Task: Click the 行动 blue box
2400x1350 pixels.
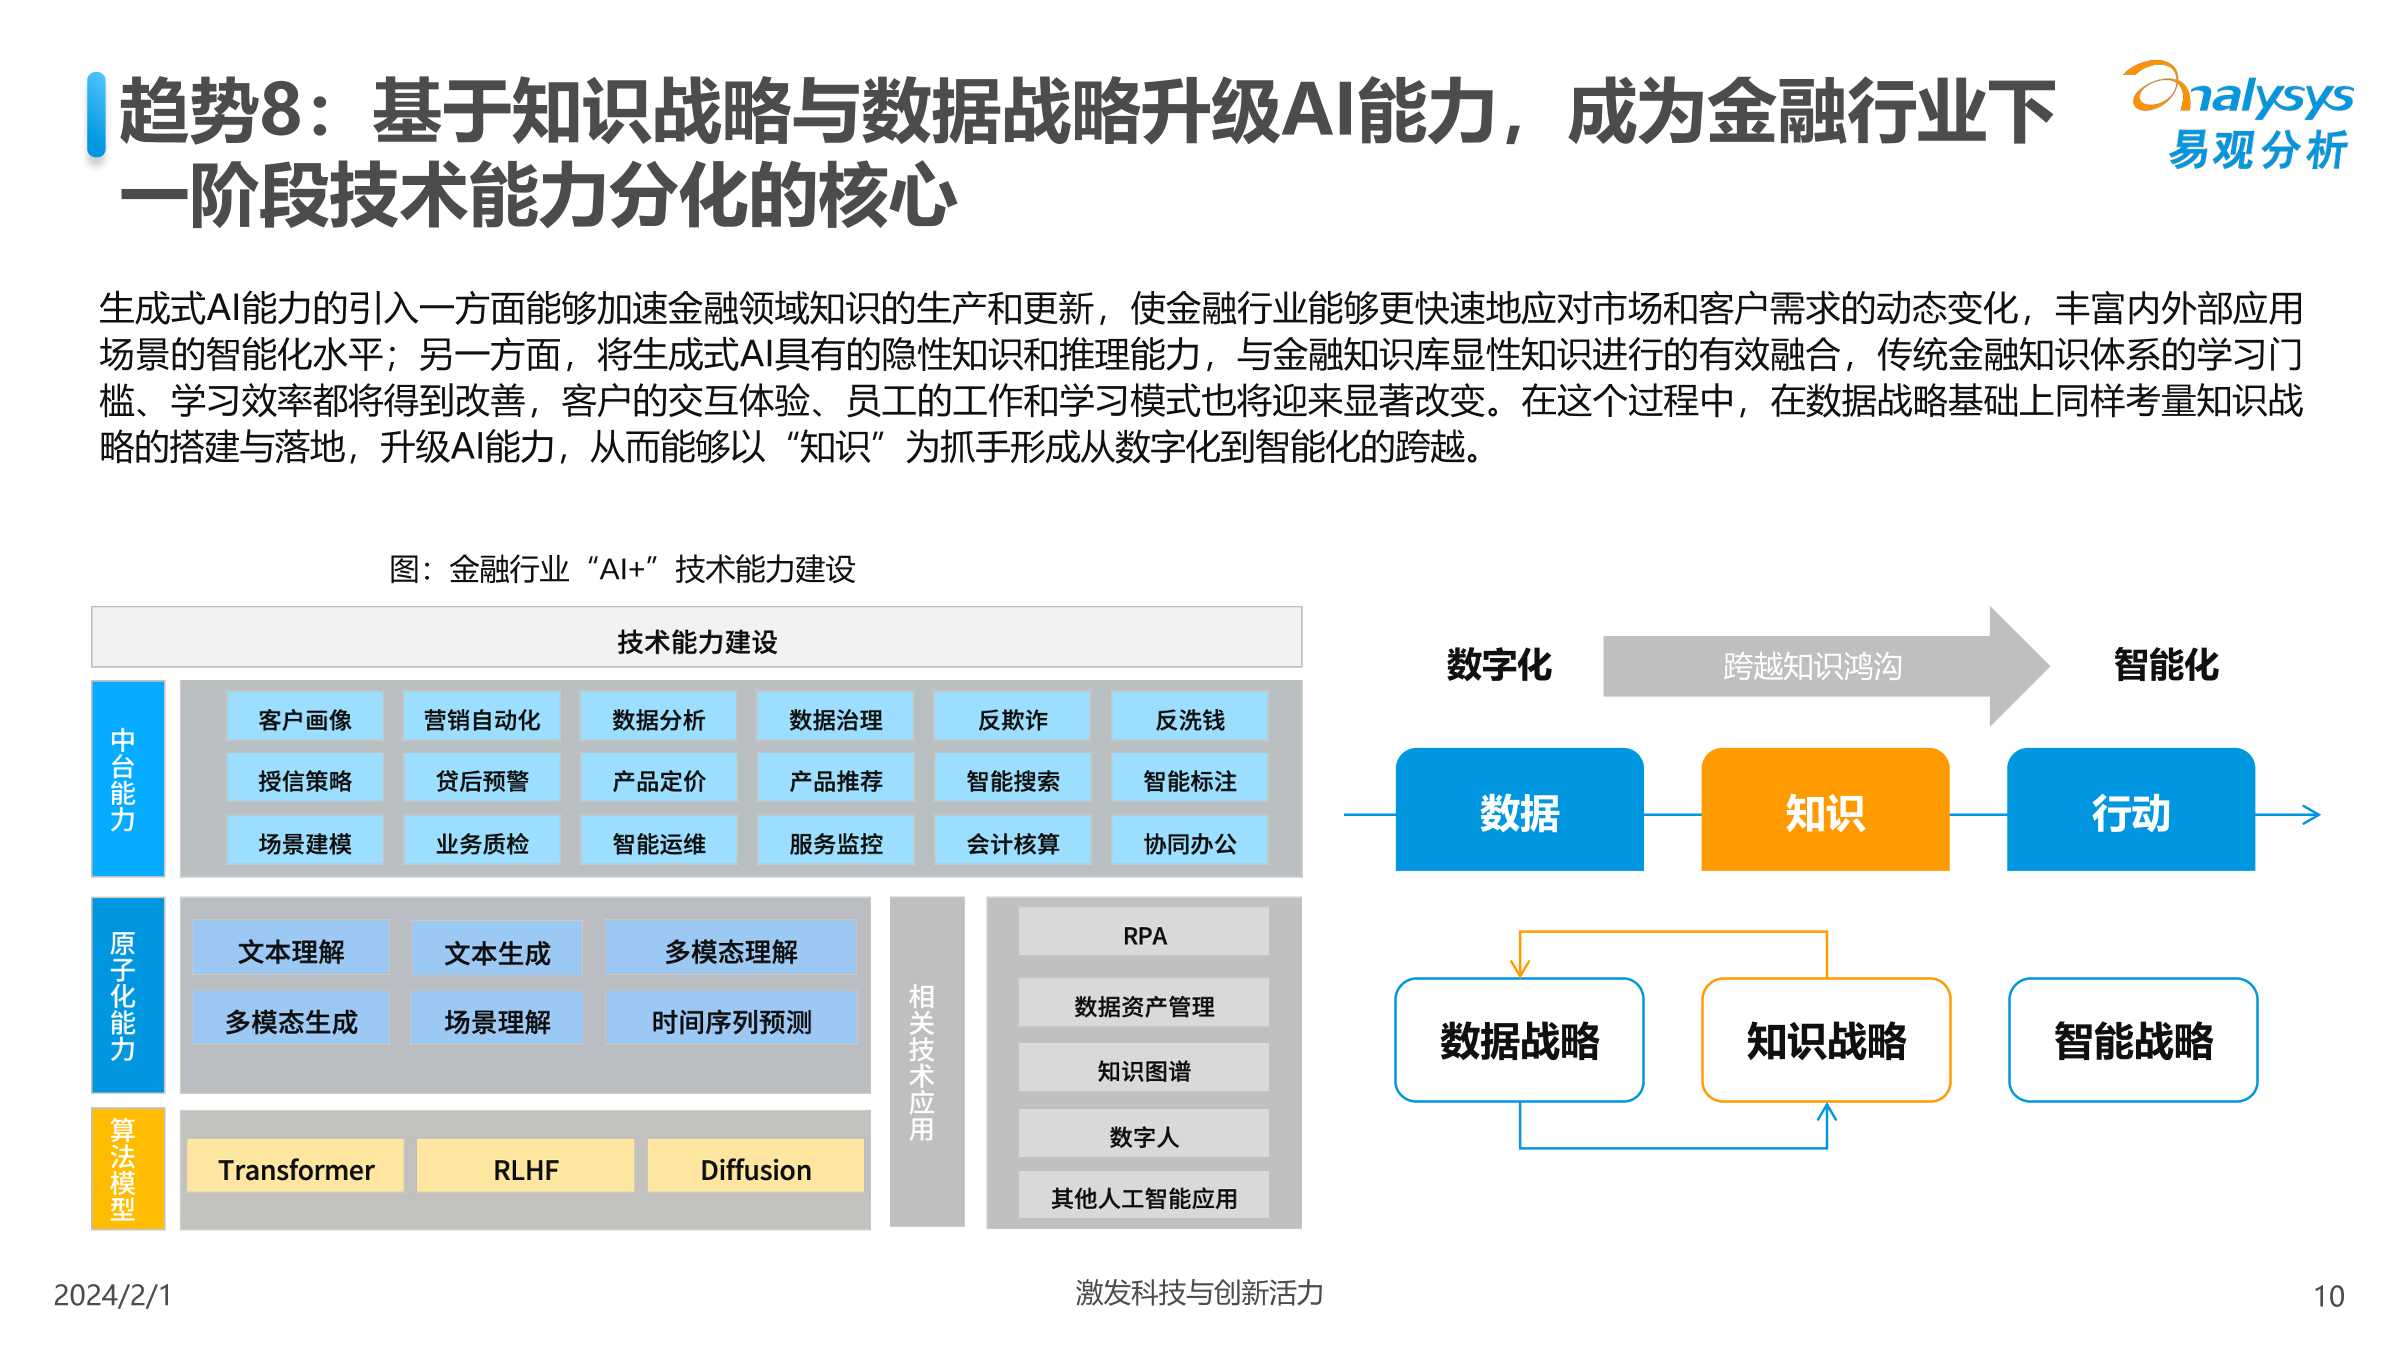Action: 2131,812
